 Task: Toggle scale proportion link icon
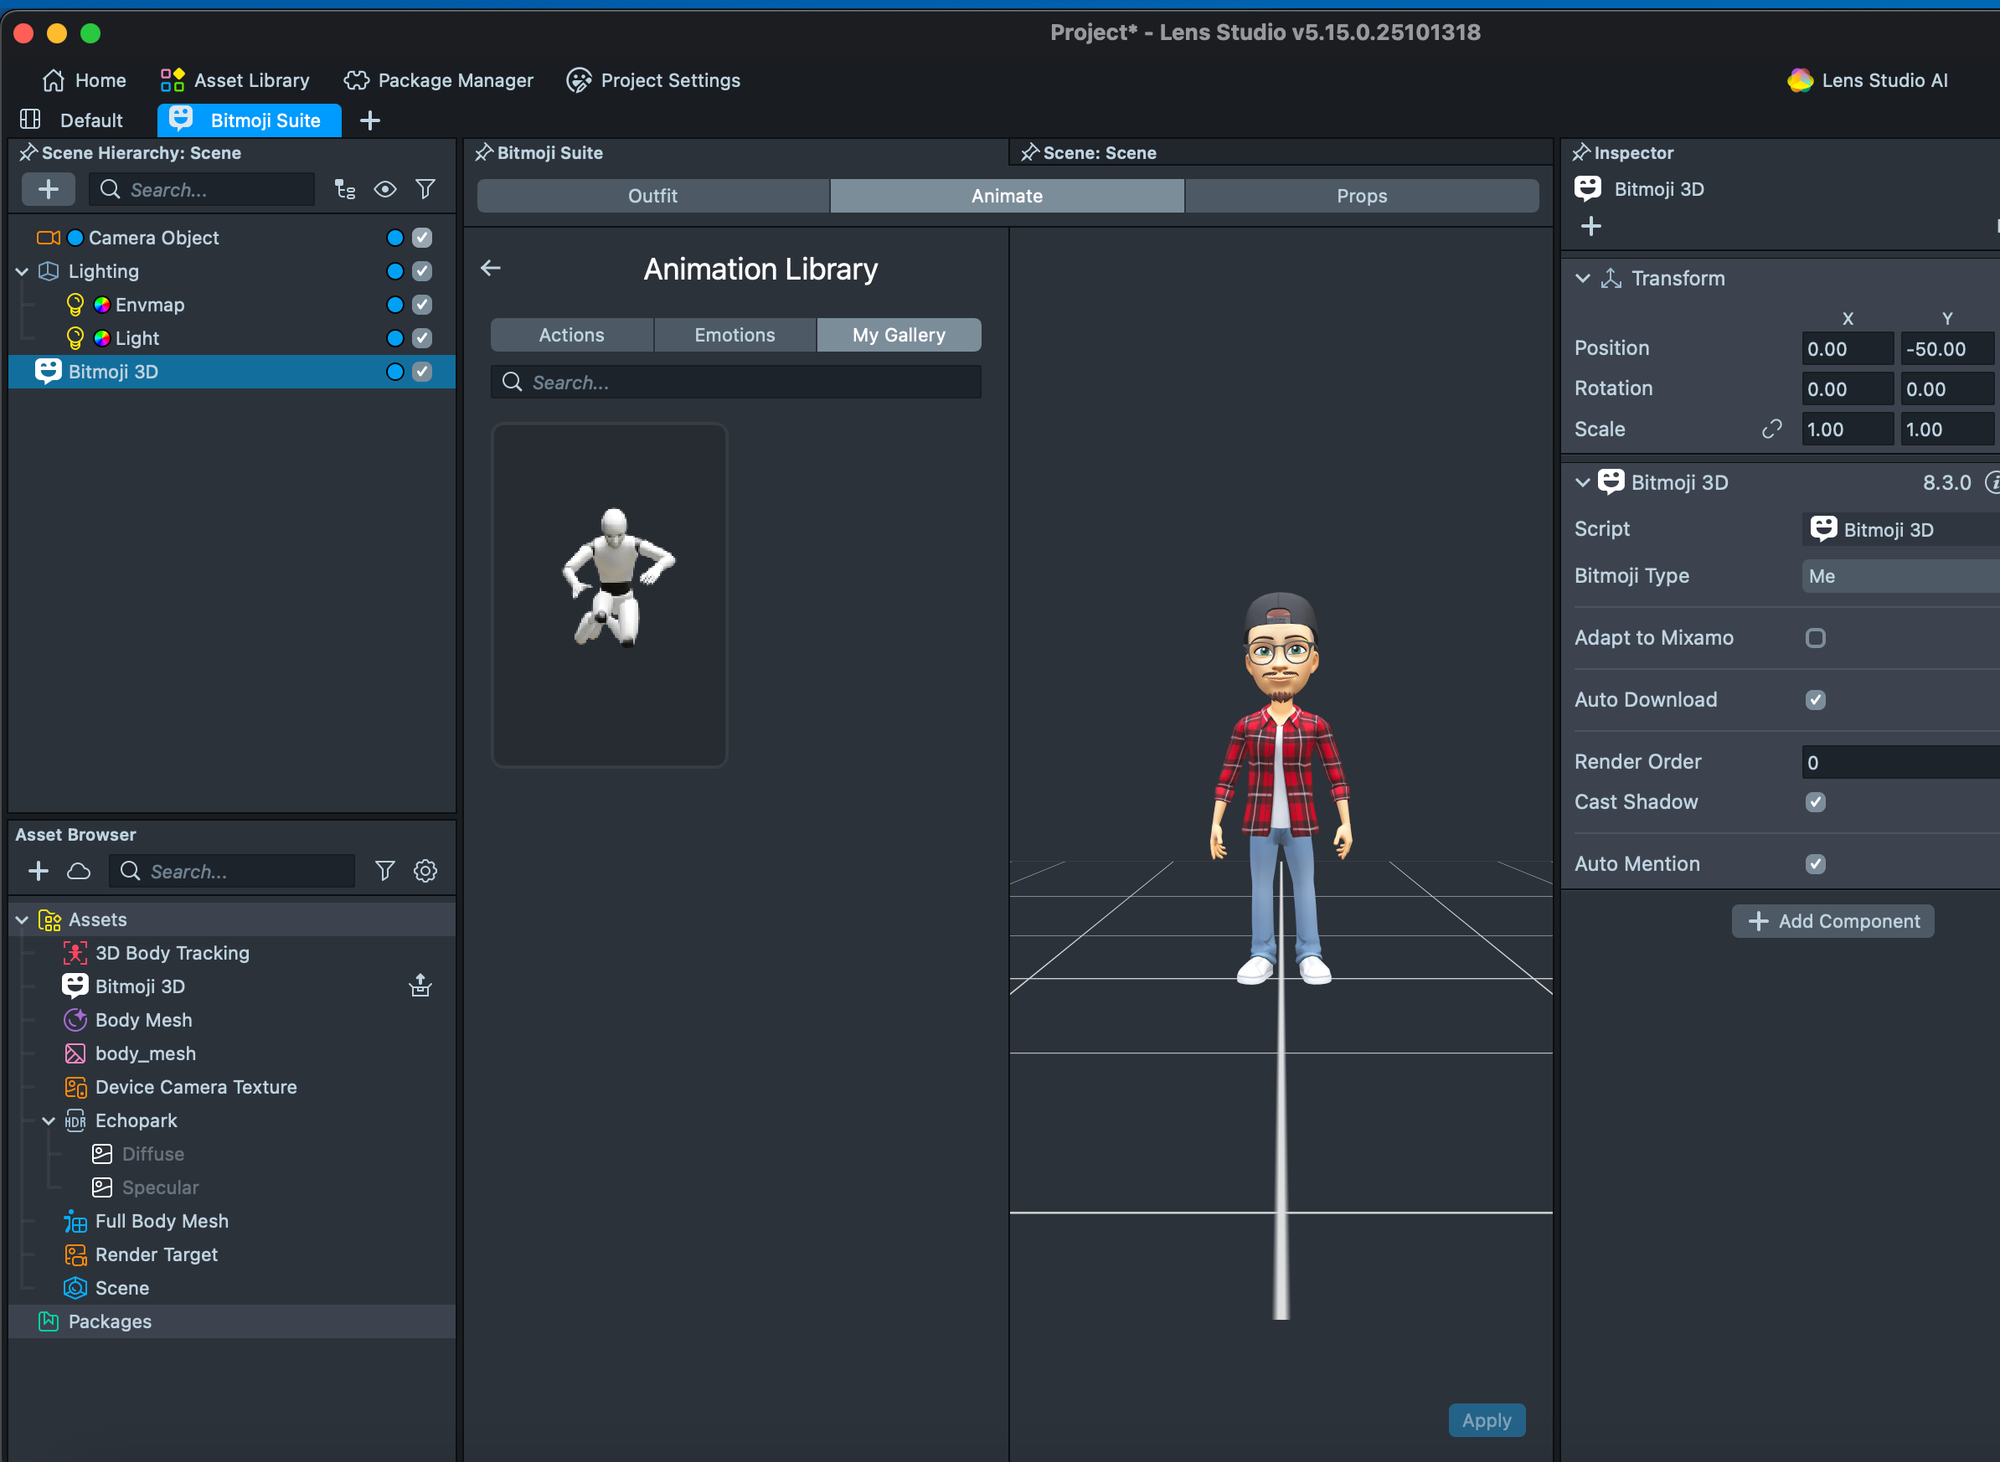(x=1772, y=429)
